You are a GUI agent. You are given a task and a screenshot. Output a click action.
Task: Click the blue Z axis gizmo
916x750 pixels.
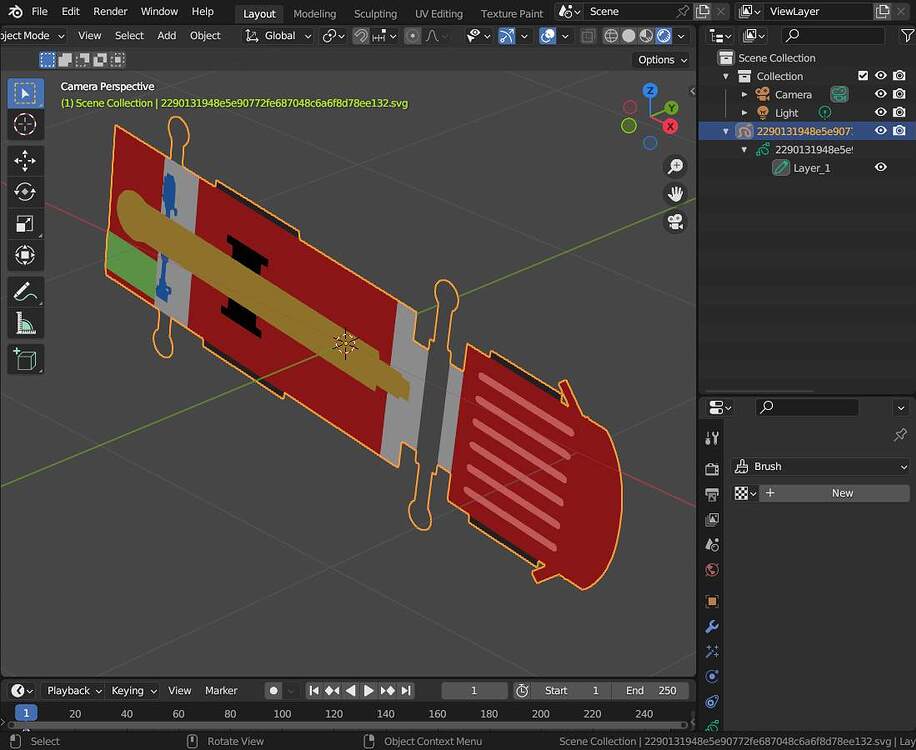coord(650,91)
